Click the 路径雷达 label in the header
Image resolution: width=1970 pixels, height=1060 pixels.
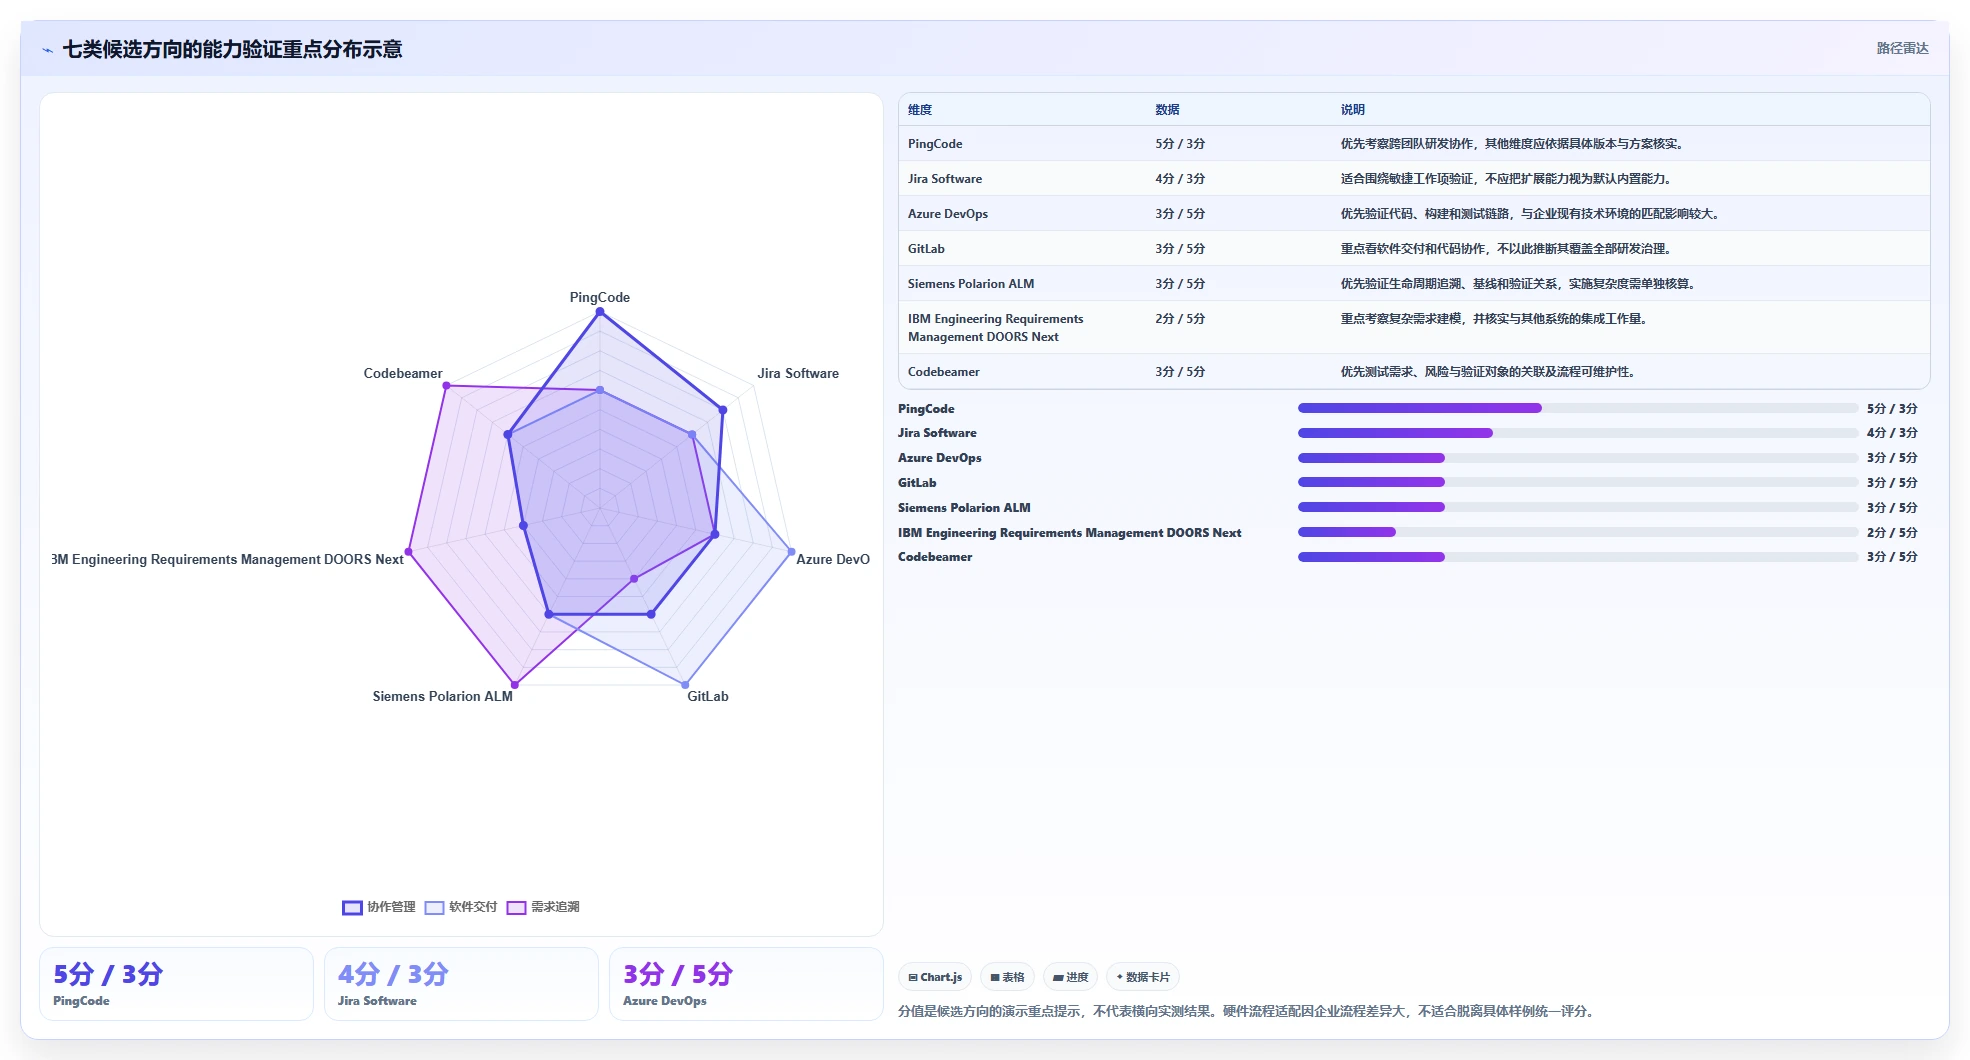pos(1902,48)
